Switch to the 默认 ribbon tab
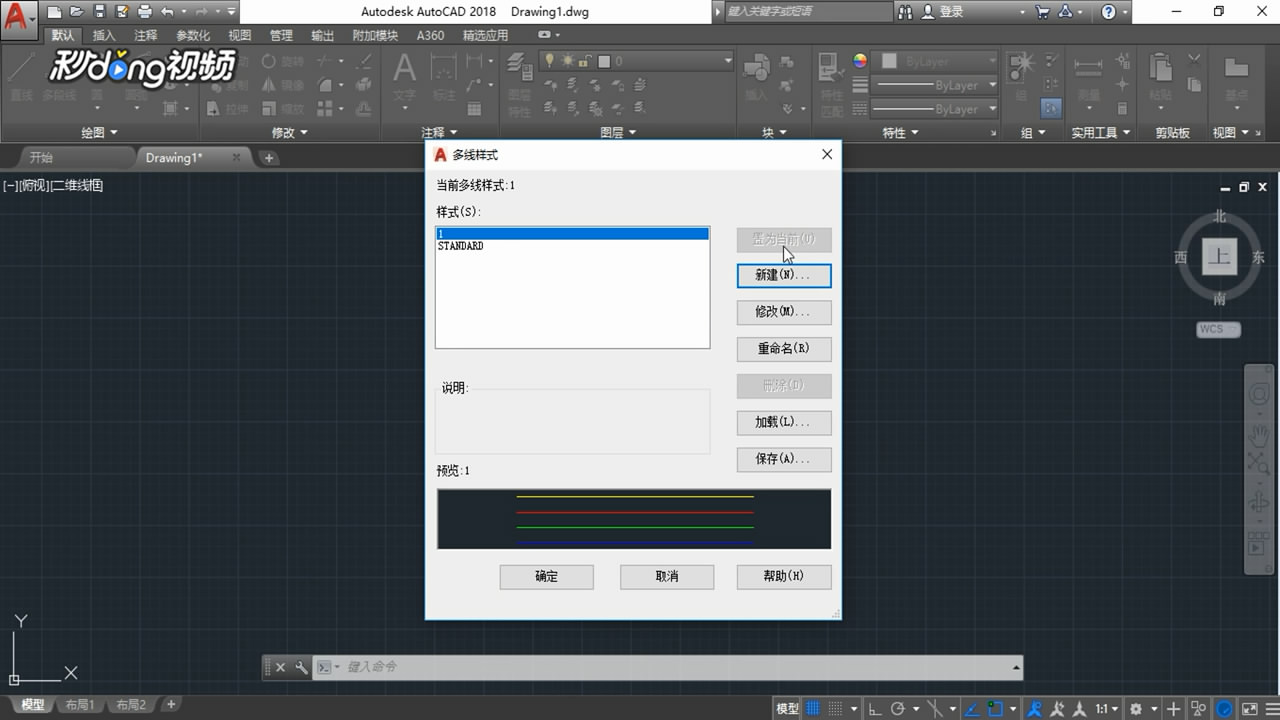Viewport: 1280px width, 720px height. click(x=63, y=35)
